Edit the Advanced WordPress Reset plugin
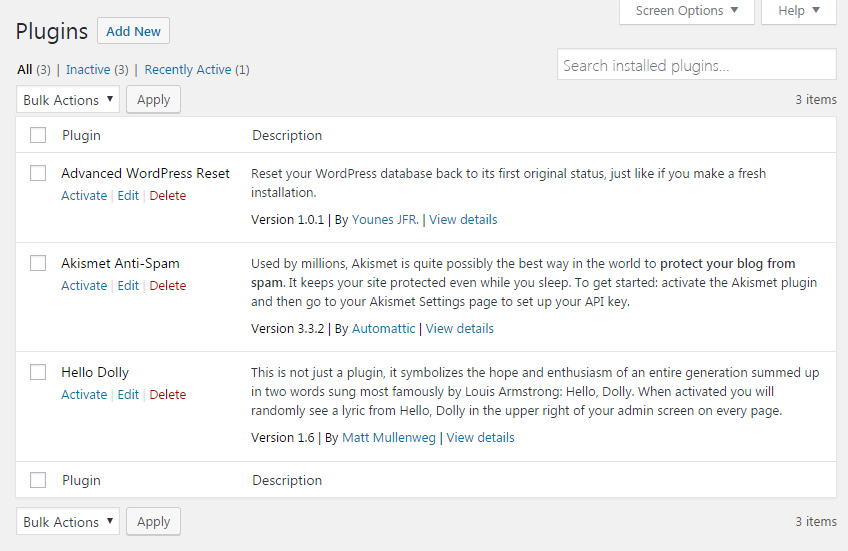This screenshot has width=848, height=551. tap(128, 196)
